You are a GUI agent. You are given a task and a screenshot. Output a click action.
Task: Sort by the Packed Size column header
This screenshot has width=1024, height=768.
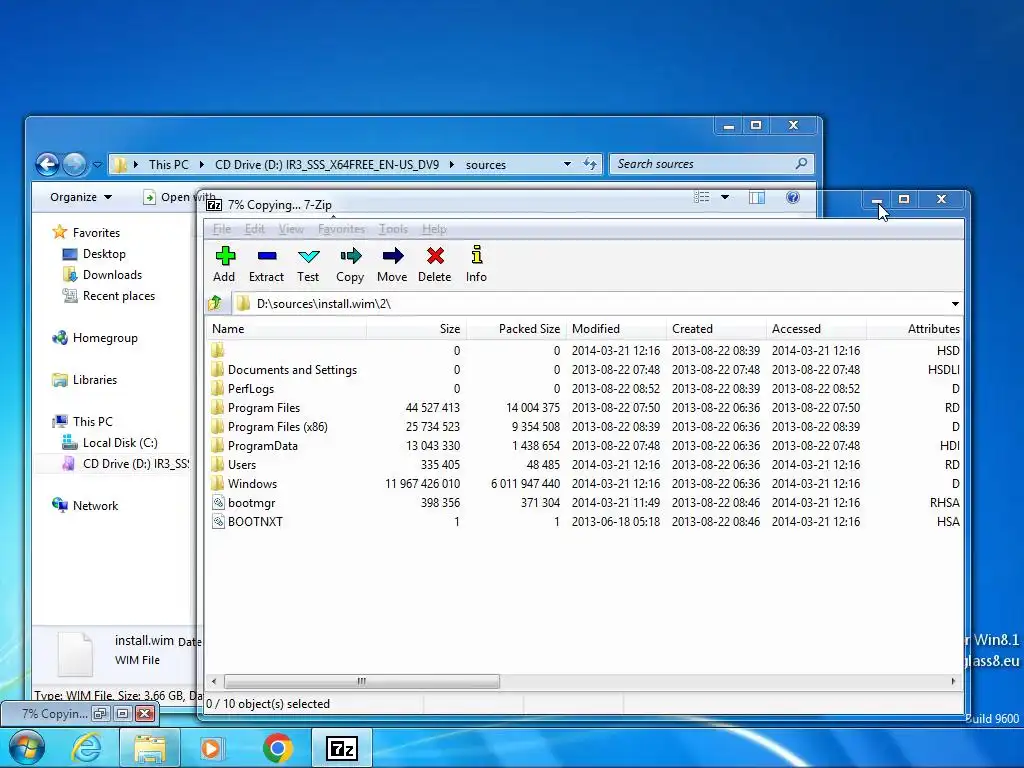[516, 328]
